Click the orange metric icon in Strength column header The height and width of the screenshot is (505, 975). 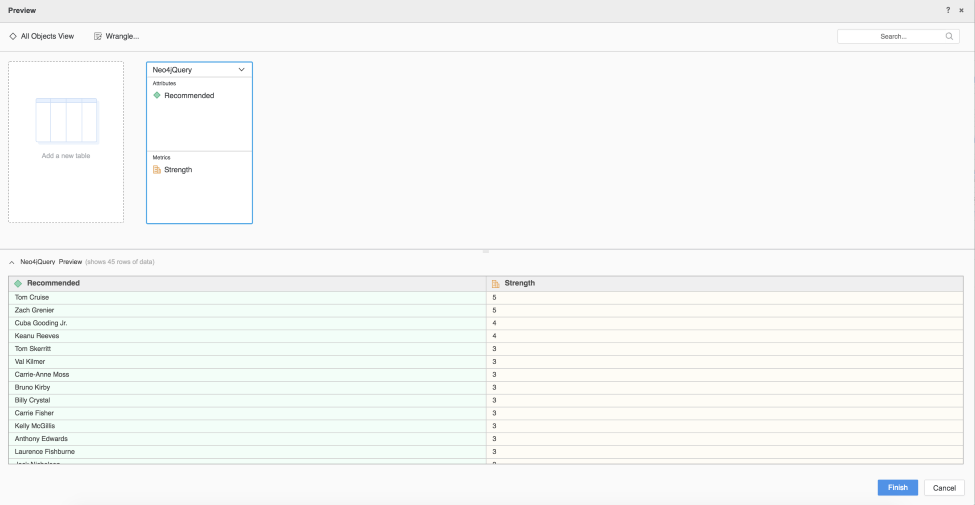pyautogui.click(x=495, y=283)
